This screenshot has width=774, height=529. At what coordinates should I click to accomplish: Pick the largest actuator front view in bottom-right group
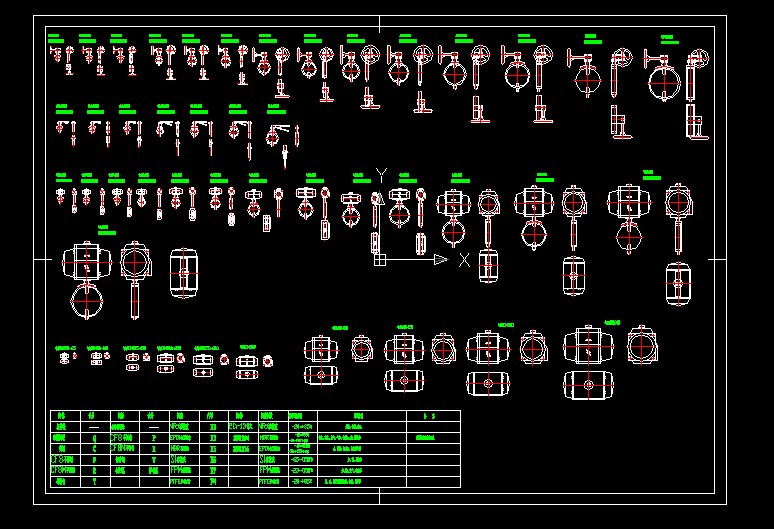coord(588,346)
